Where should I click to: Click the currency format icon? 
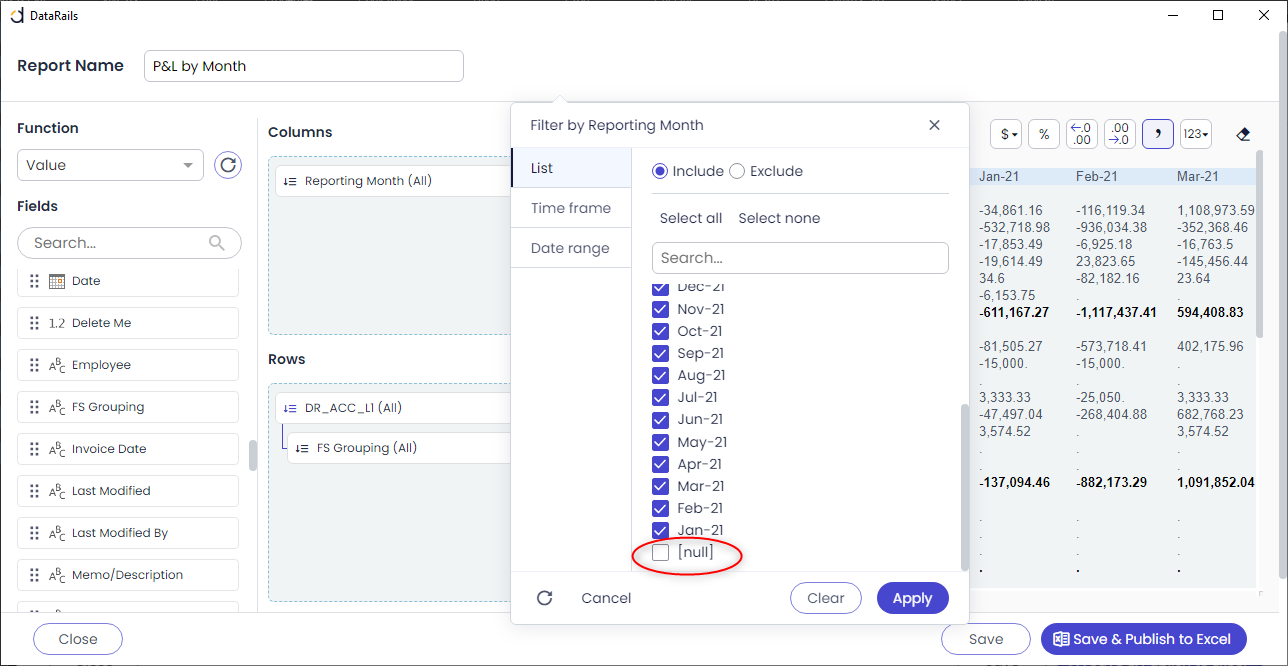click(1005, 134)
